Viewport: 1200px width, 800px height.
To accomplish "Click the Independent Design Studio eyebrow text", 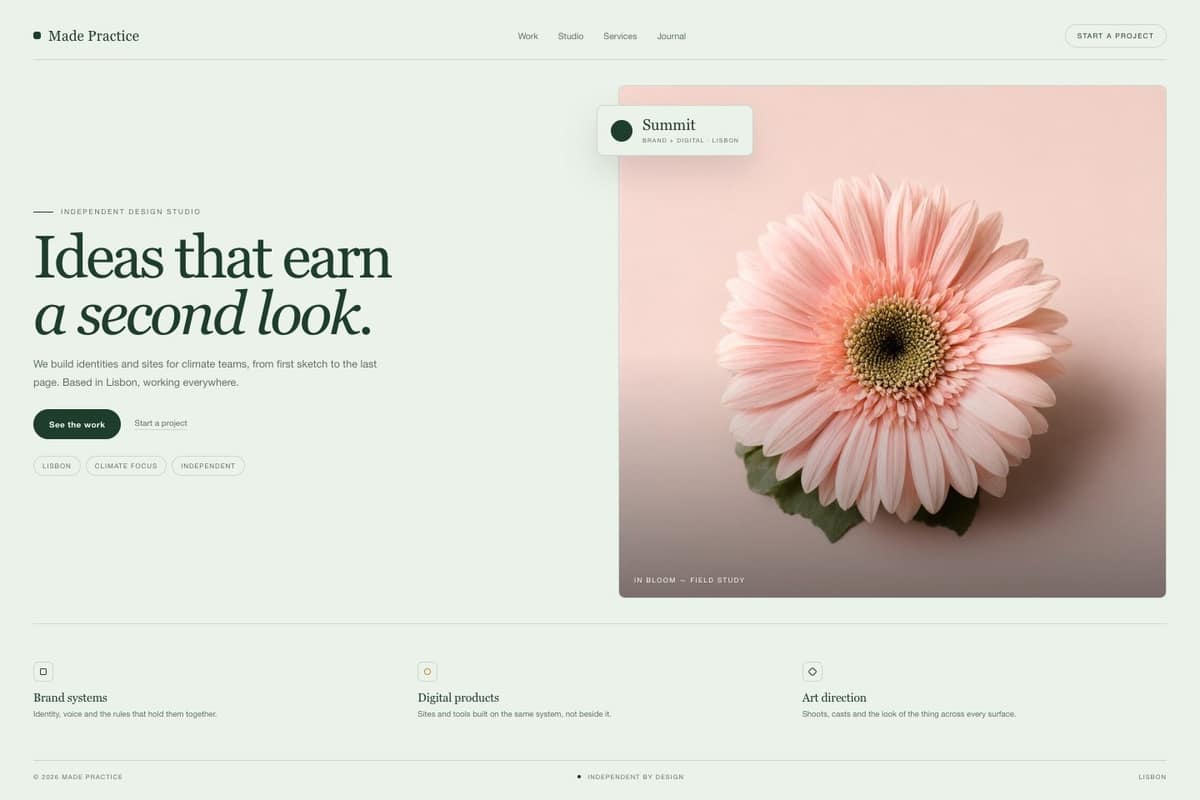I will 130,212.
